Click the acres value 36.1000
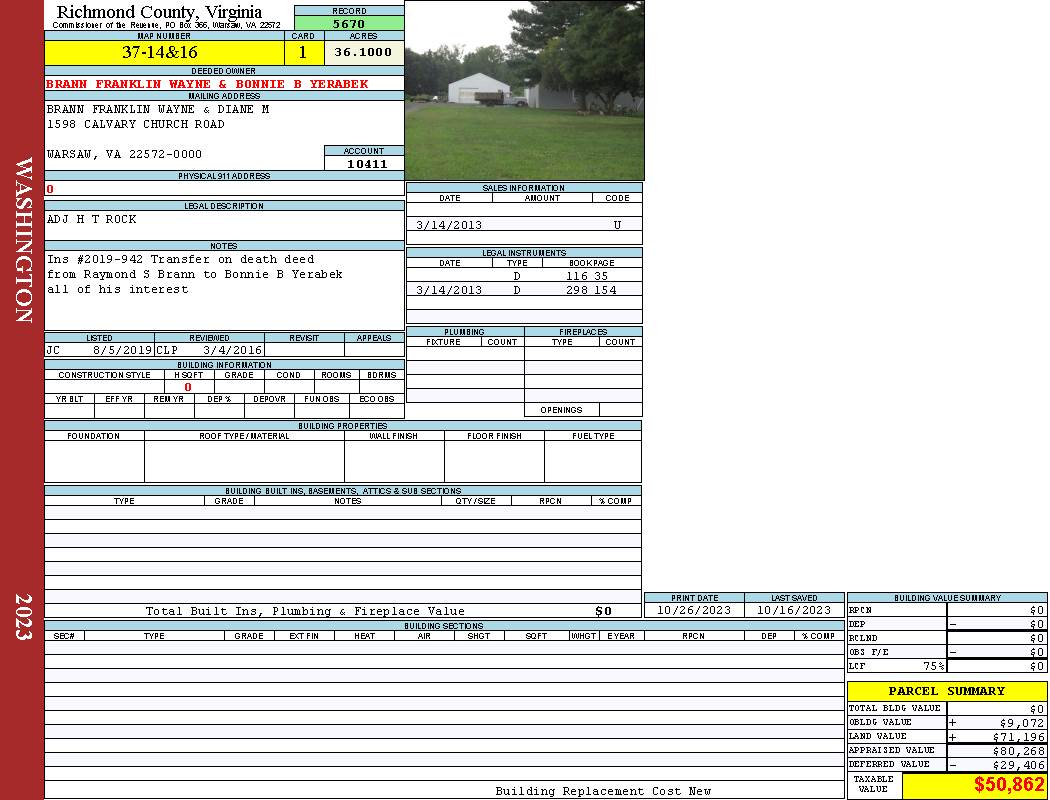The width and height of the screenshot is (1050, 800). [363, 52]
